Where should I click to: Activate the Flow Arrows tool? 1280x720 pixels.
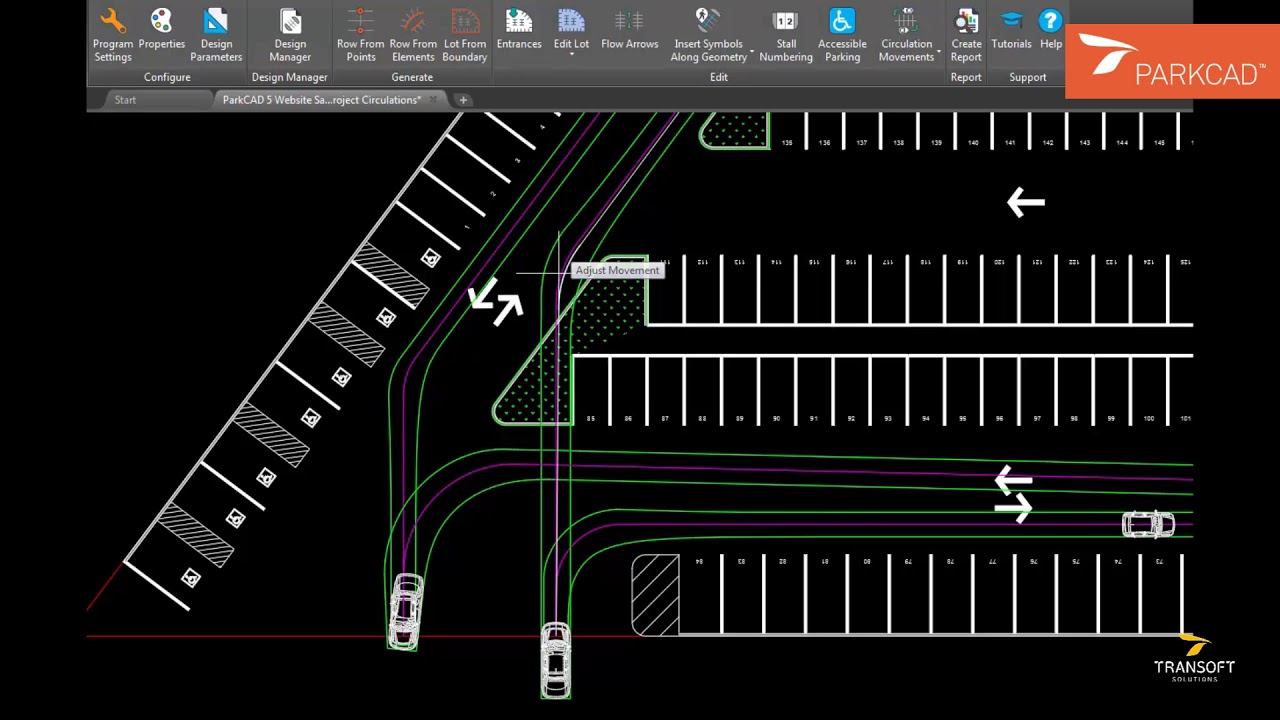(629, 30)
